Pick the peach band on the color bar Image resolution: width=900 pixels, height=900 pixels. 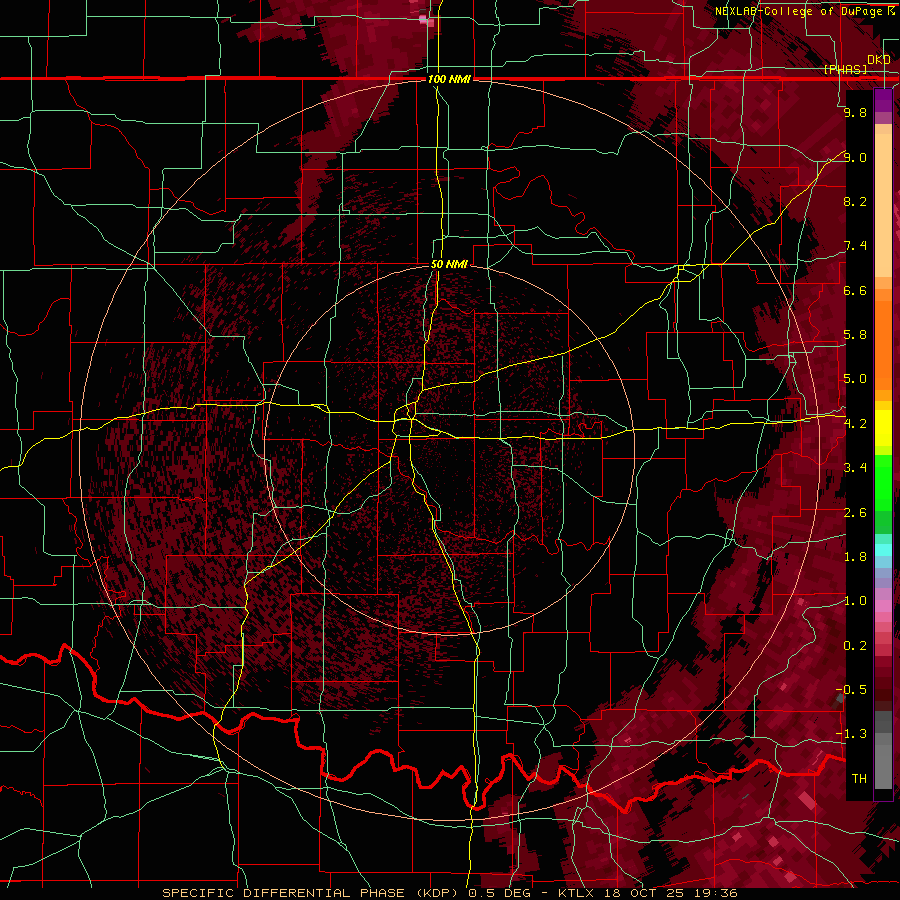[883, 207]
